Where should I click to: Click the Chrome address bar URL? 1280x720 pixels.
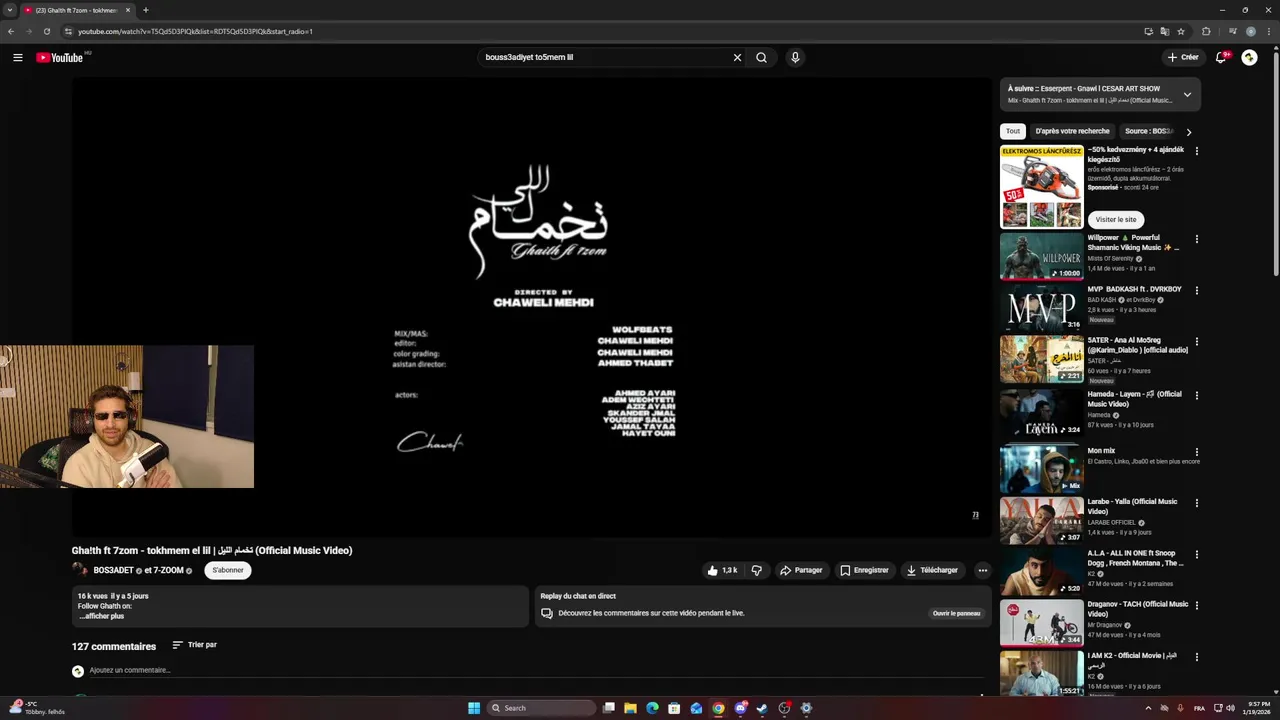pyautogui.click(x=195, y=31)
